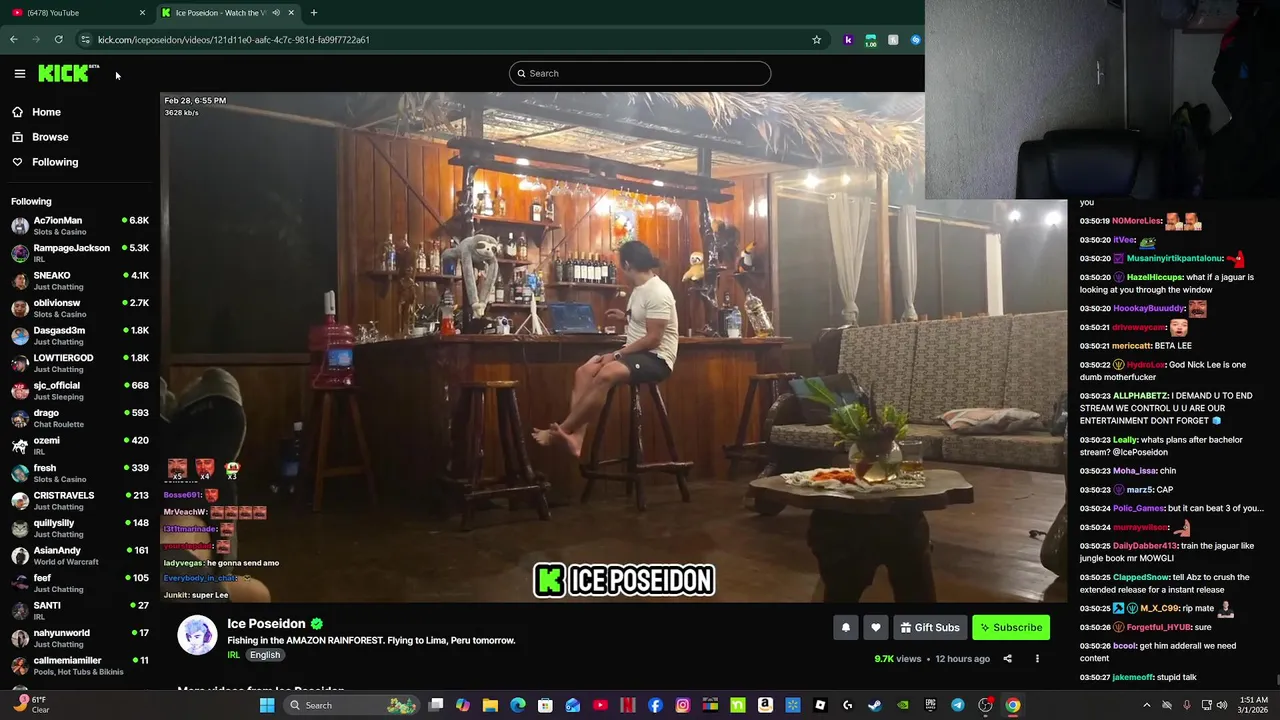Bookmark this page with the star icon
The height and width of the screenshot is (720, 1280).
click(x=816, y=40)
